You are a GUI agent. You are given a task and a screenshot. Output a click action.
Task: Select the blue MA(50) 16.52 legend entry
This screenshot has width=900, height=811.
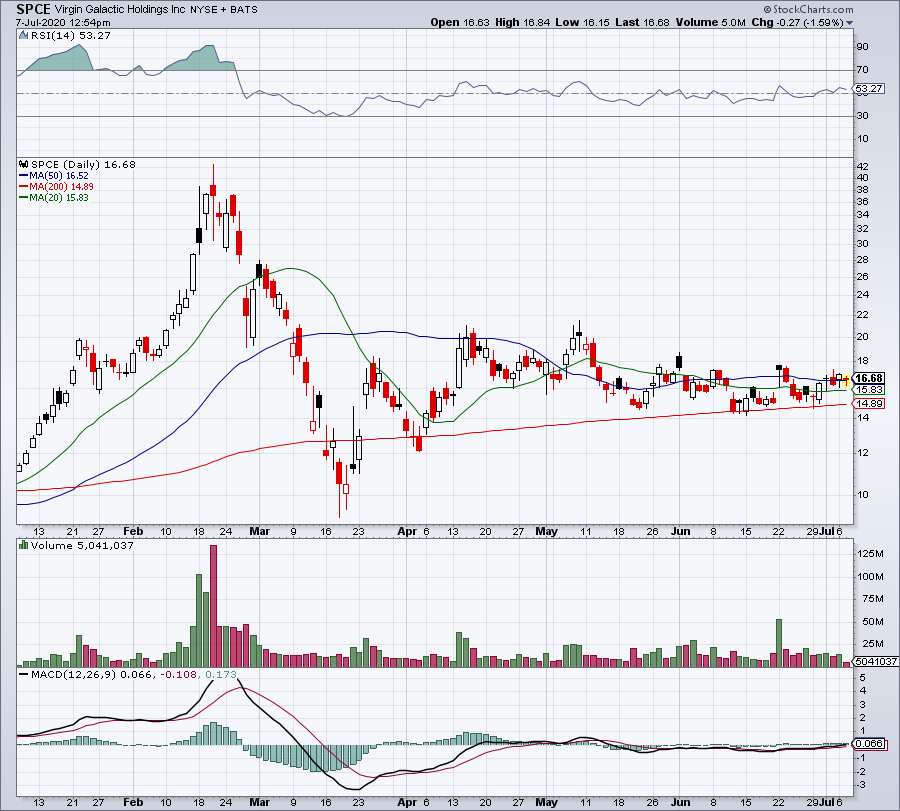(54, 176)
